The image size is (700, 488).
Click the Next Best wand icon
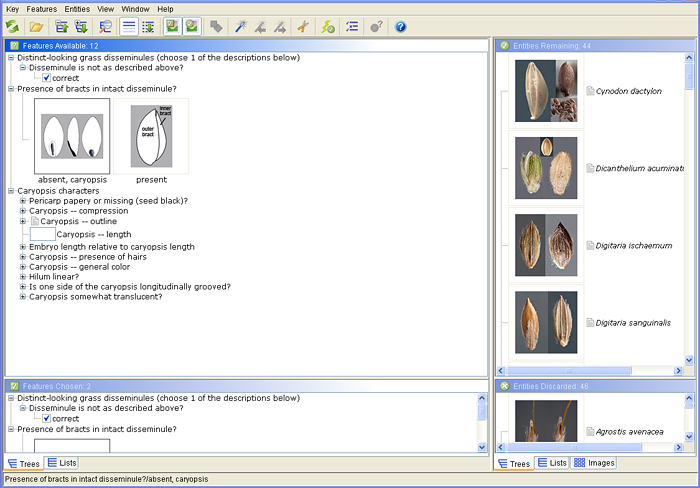[x=280, y=27]
